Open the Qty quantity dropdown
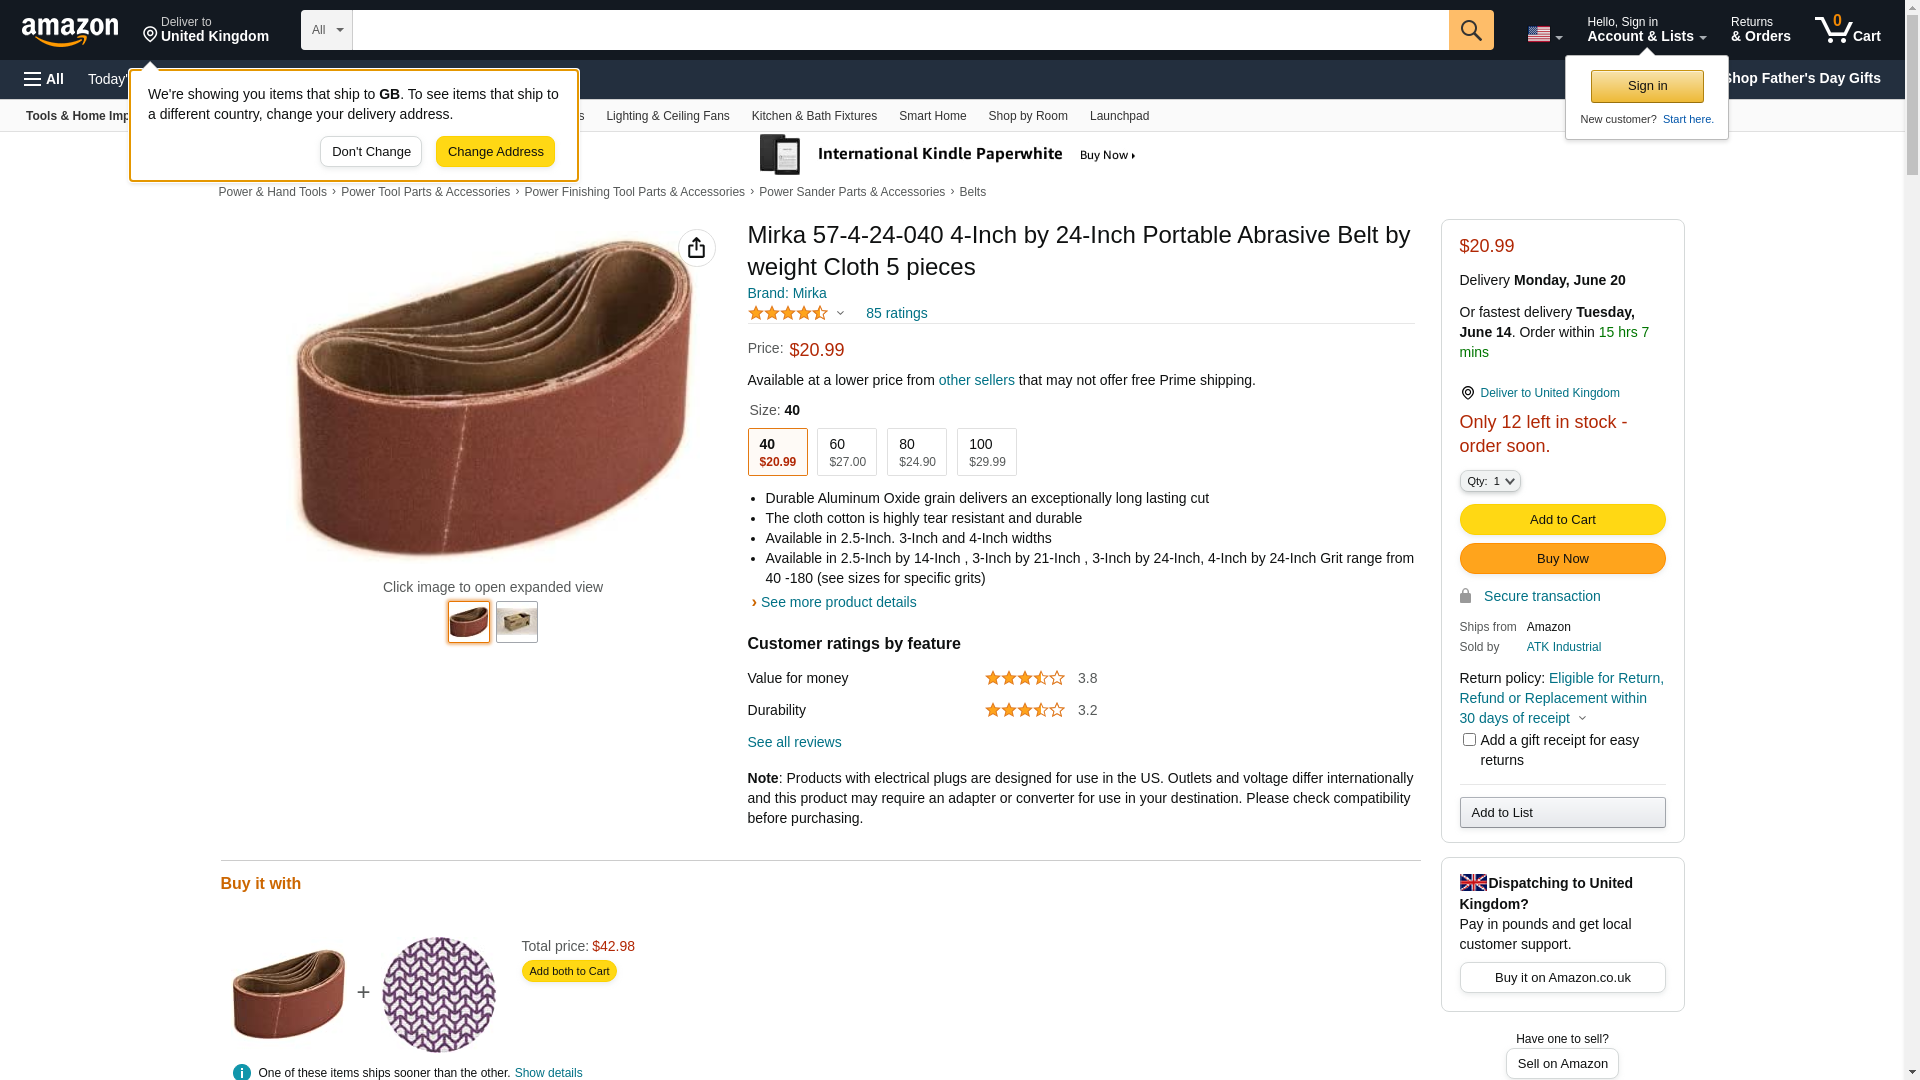The width and height of the screenshot is (1920, 1080). [1490, 481]
